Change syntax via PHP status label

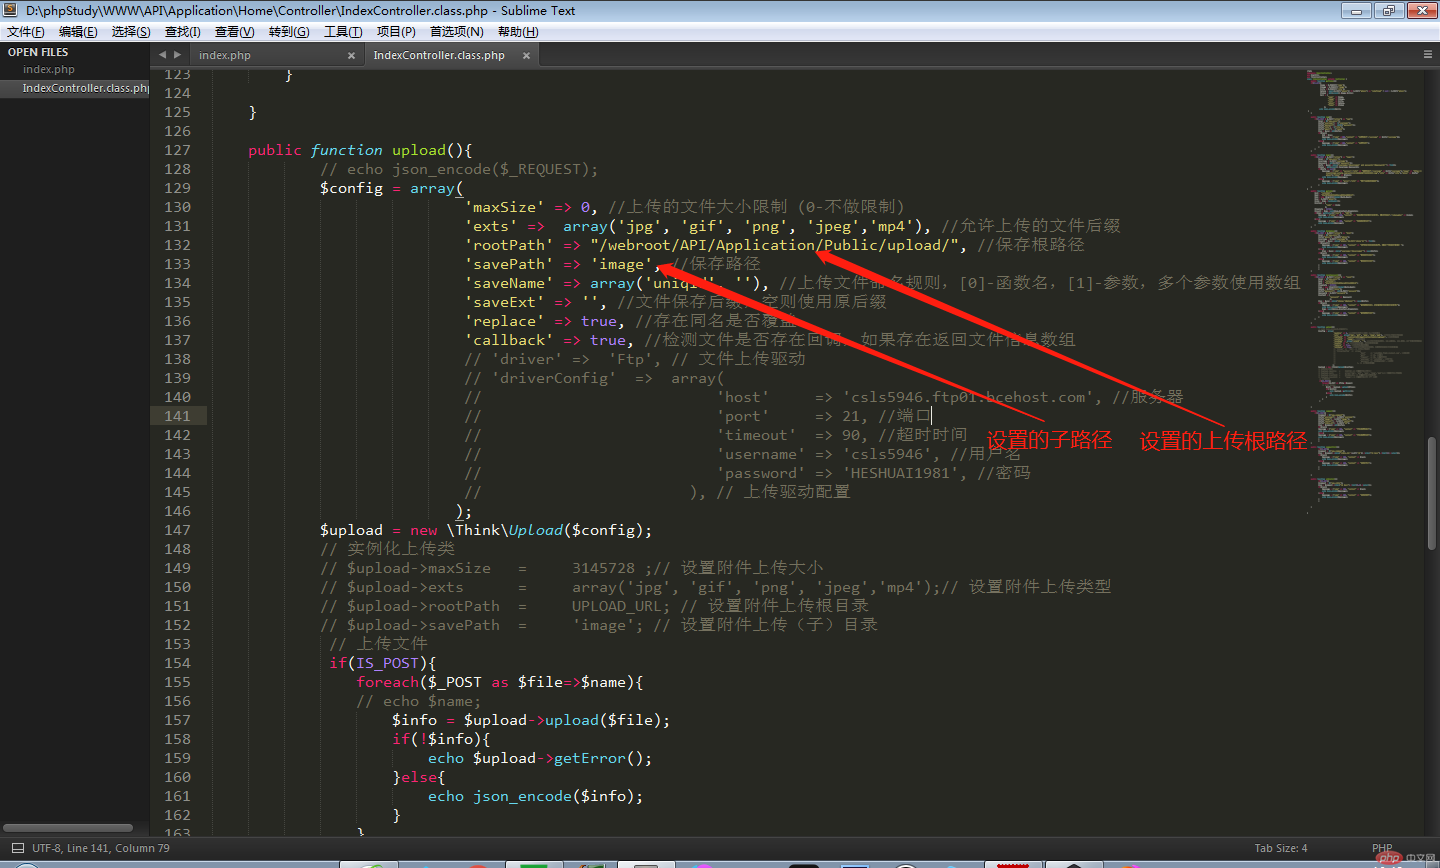click(1382, 848)
